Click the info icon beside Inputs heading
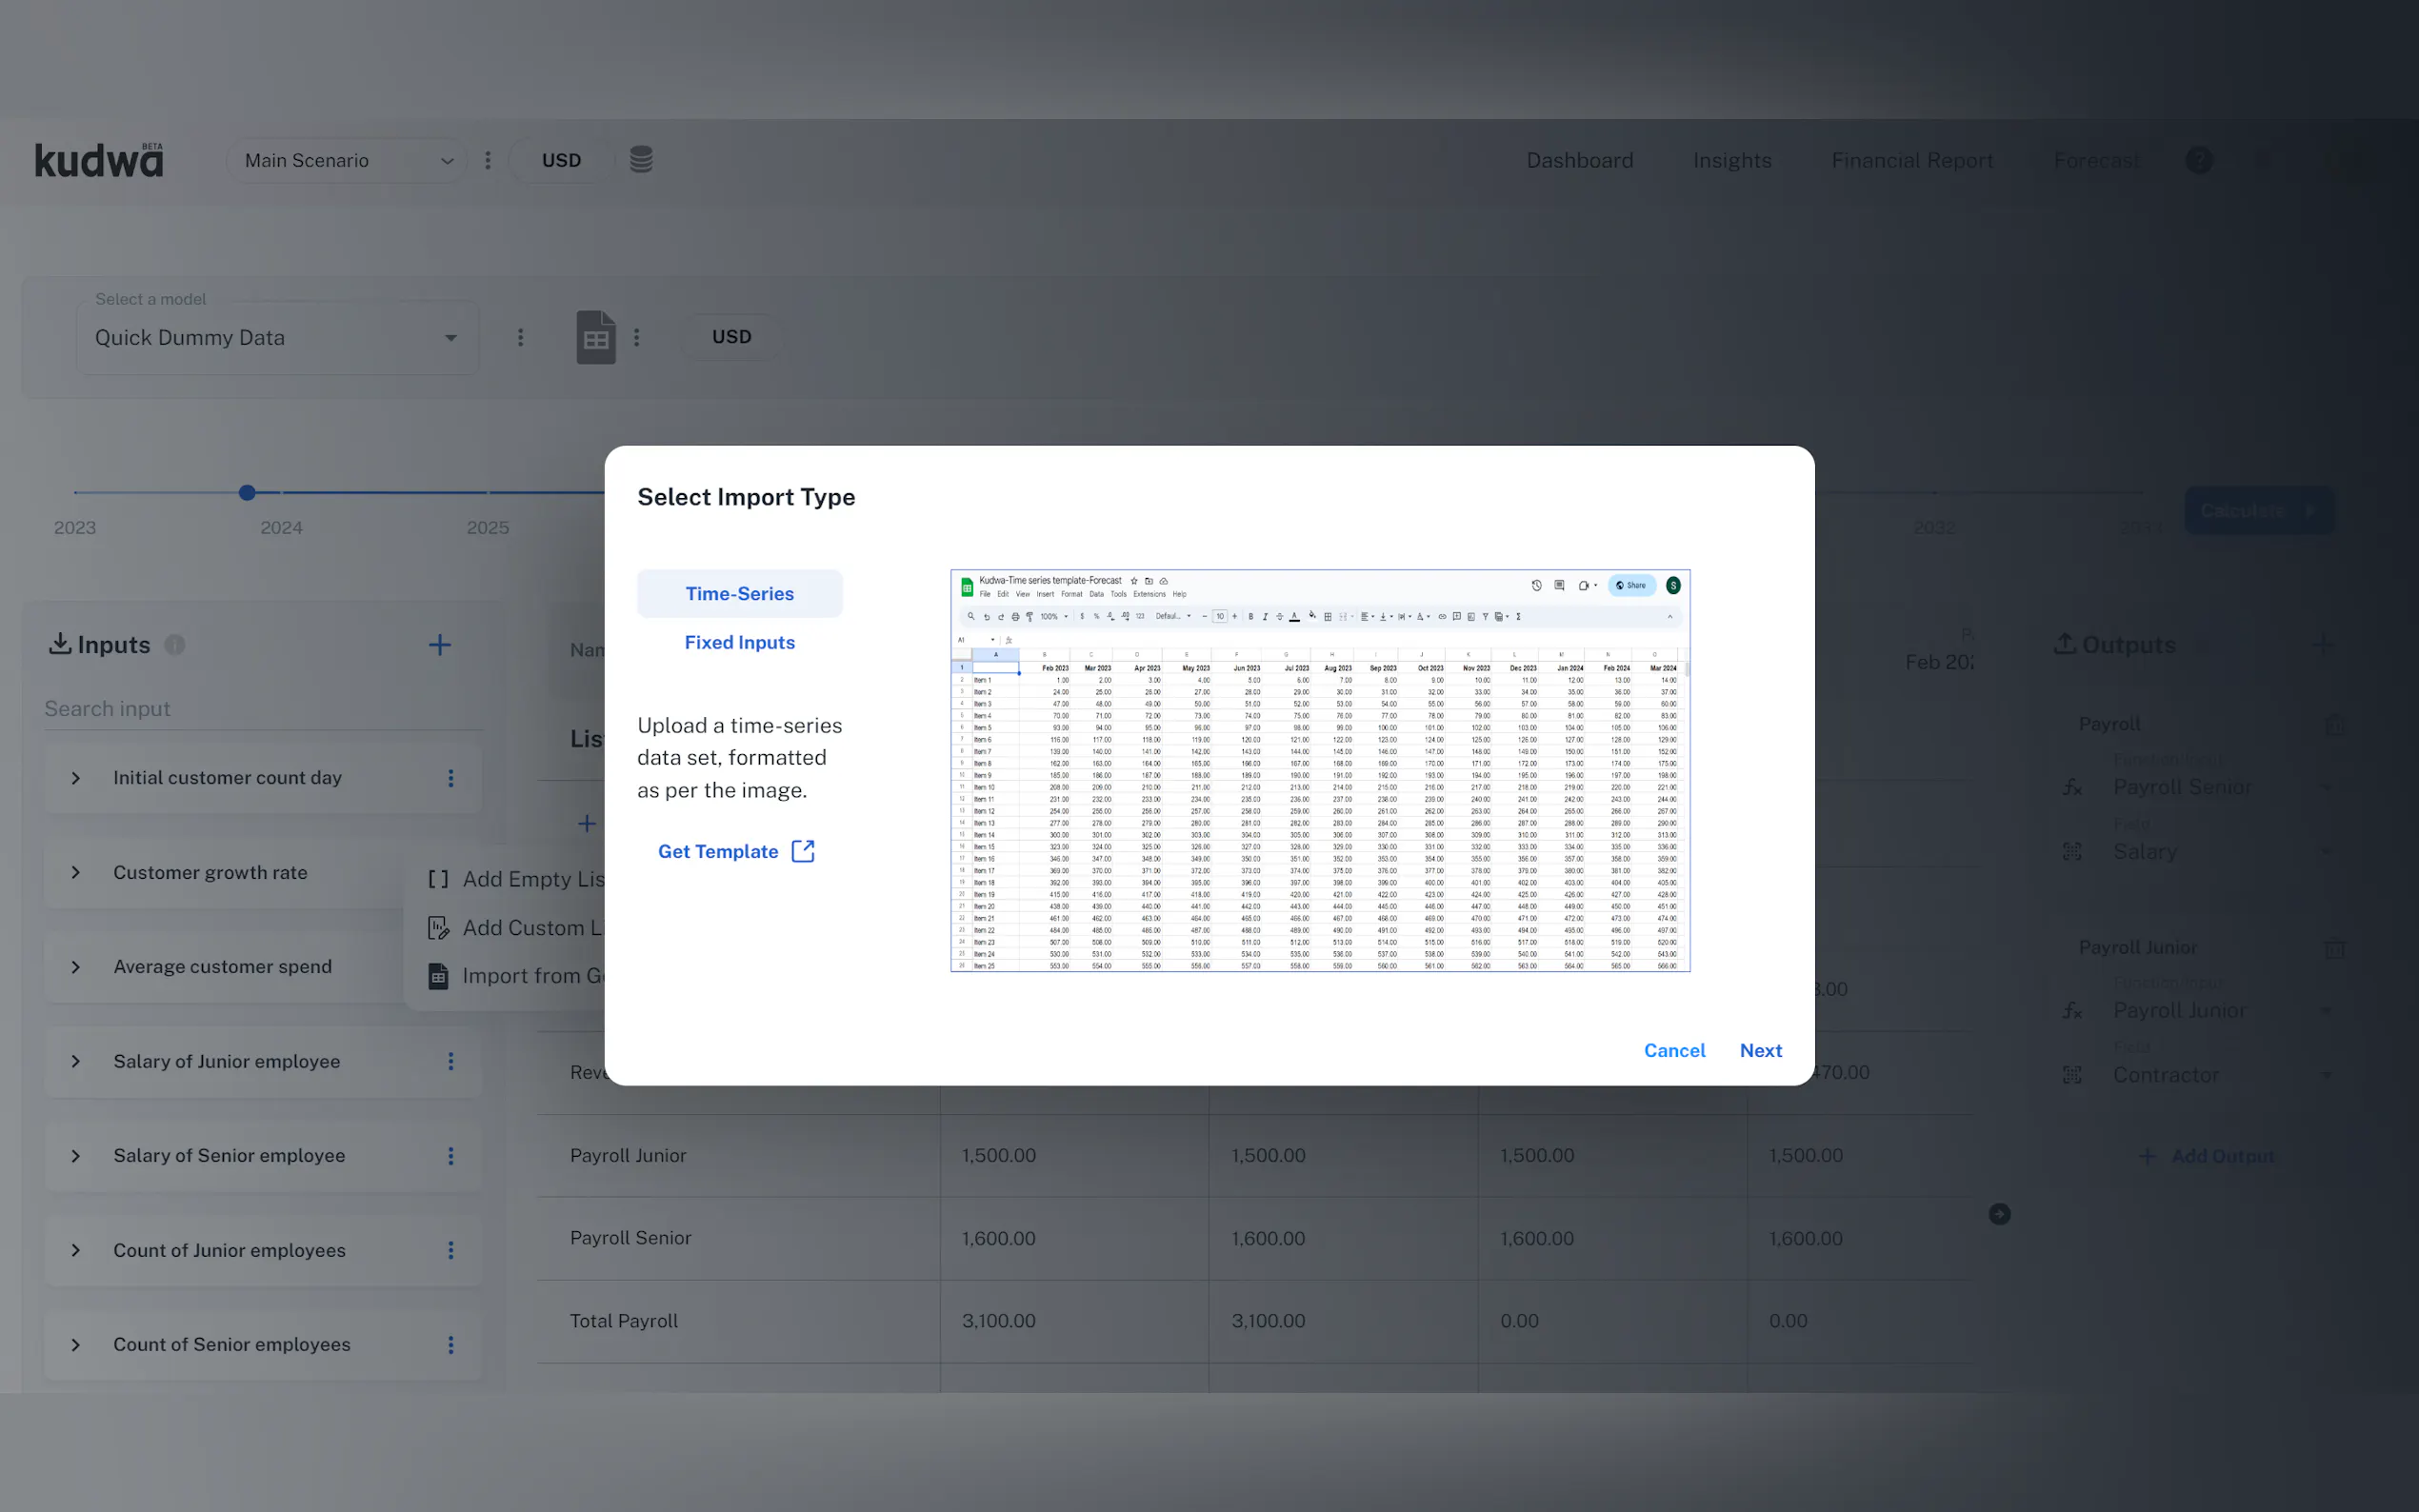Screen dimensions: 2419x1512 (x=175, y=645)
